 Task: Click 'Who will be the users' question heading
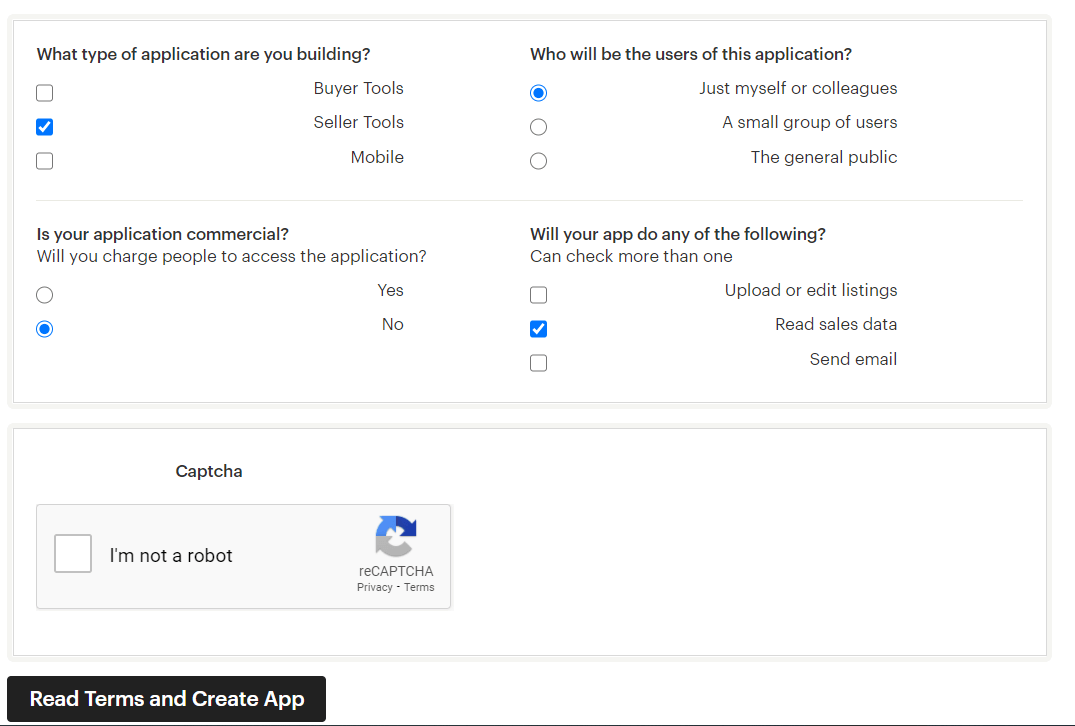690,54
